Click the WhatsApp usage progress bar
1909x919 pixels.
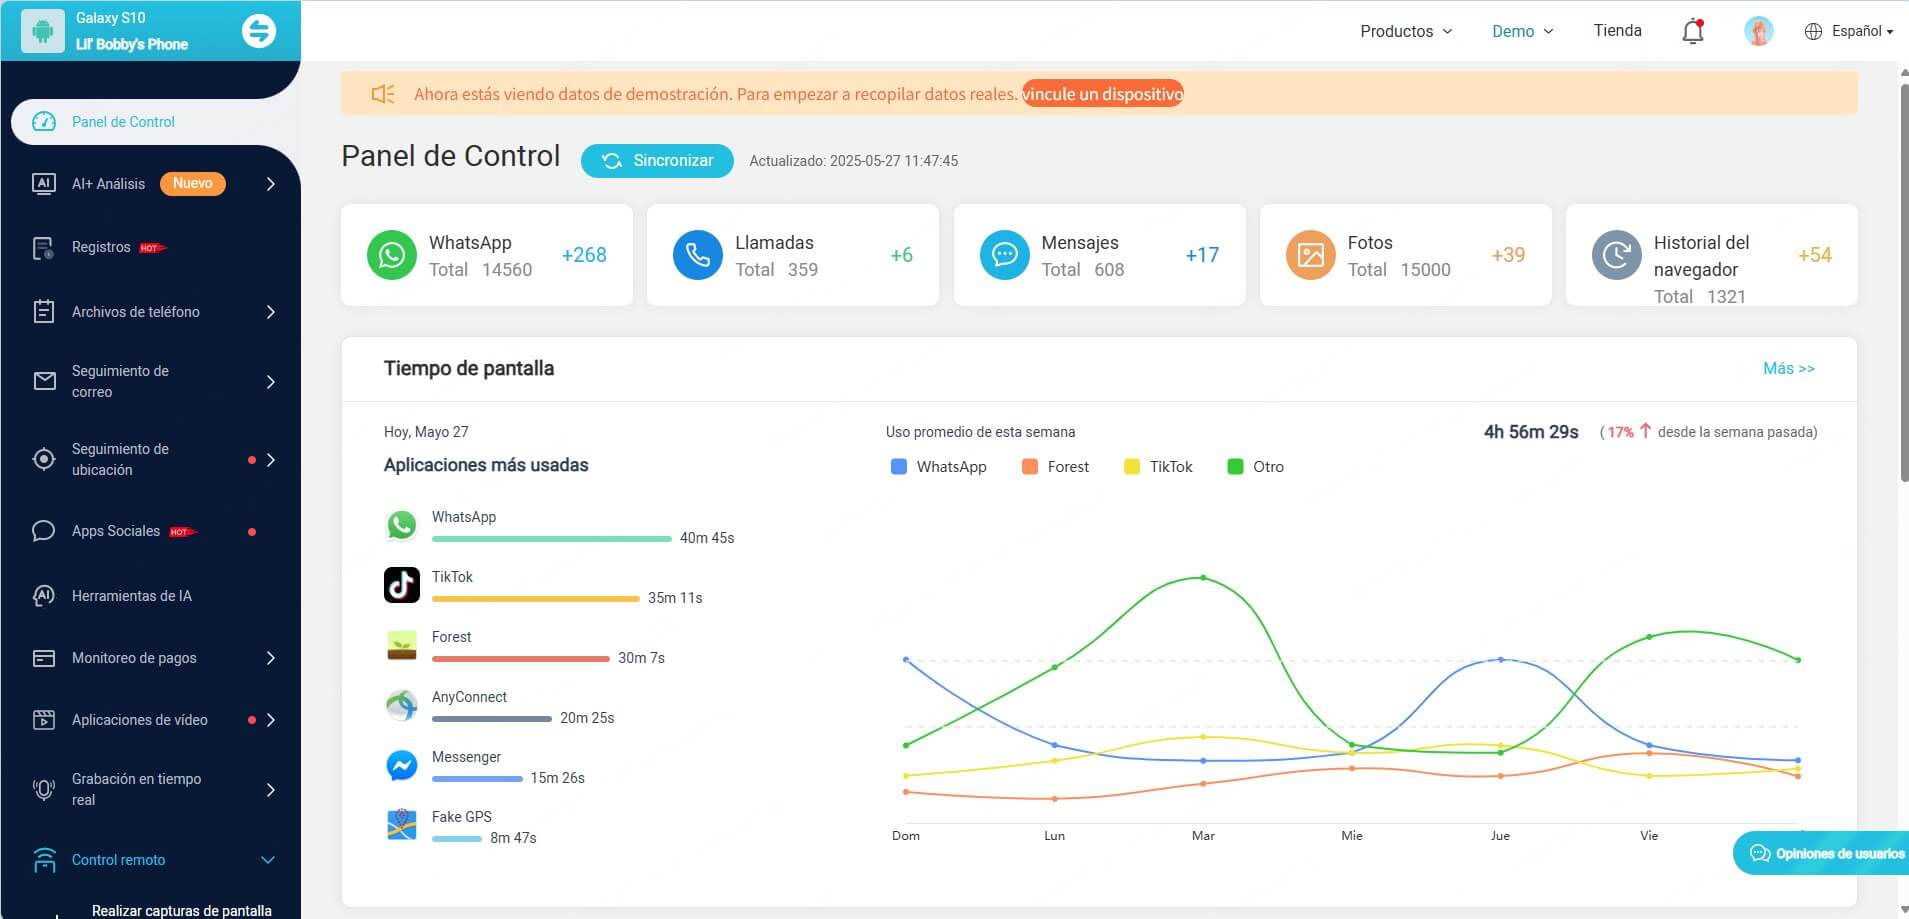click(x=551, y=539)
